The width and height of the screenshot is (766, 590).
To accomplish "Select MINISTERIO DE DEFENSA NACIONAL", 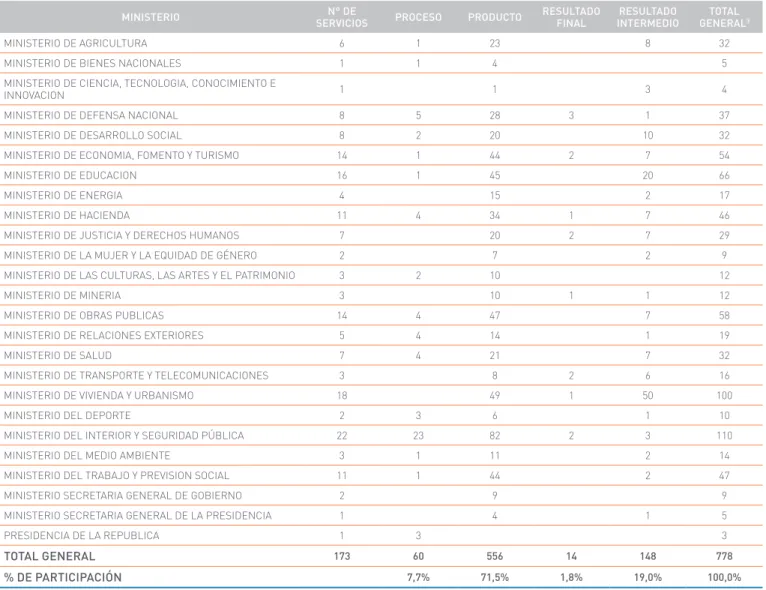I will [91, 115].
